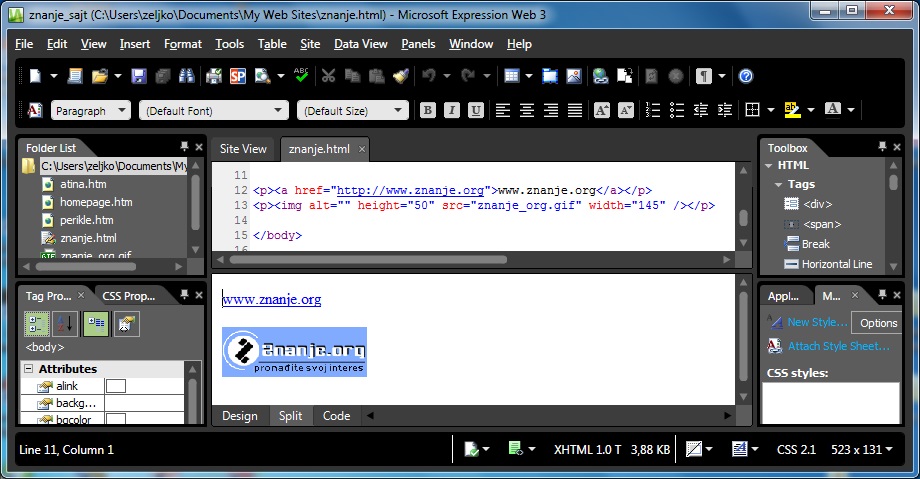The height and width of the screenshot is (479, 920).
Task: Collapse the Attributes section
Action: [28, 369]
